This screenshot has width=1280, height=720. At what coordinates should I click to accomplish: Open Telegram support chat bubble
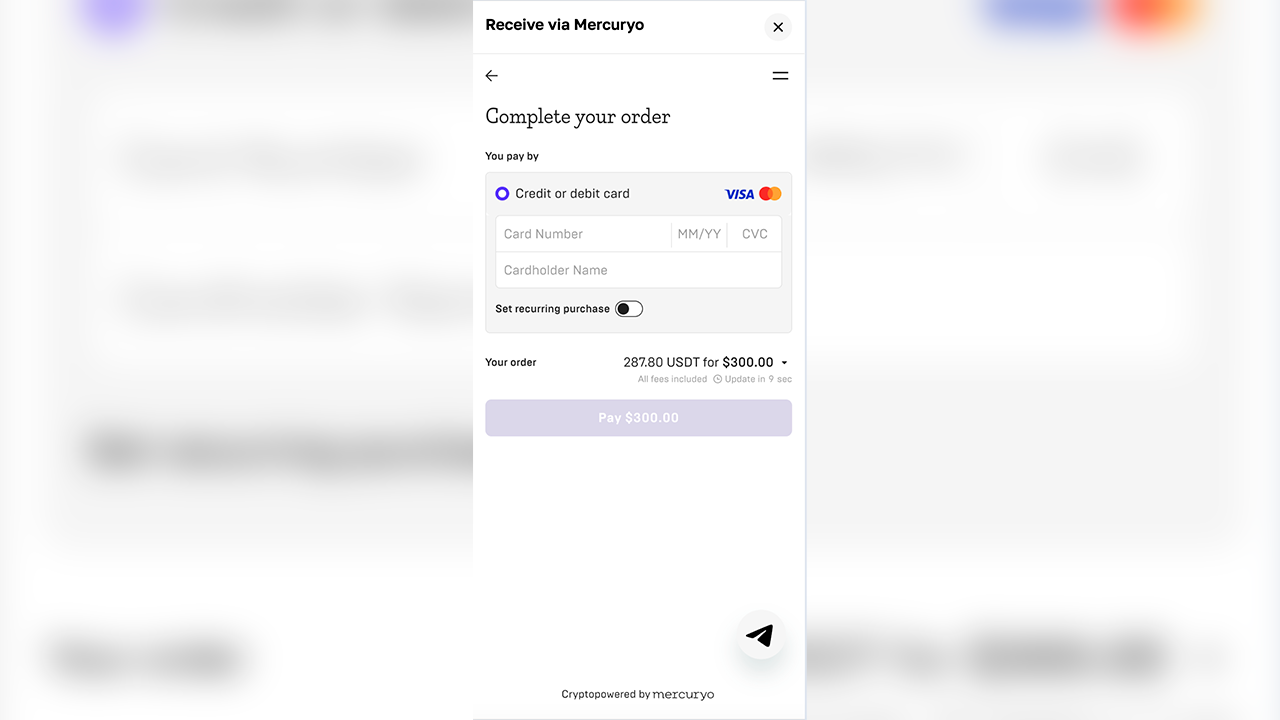[x=760, y=635]
